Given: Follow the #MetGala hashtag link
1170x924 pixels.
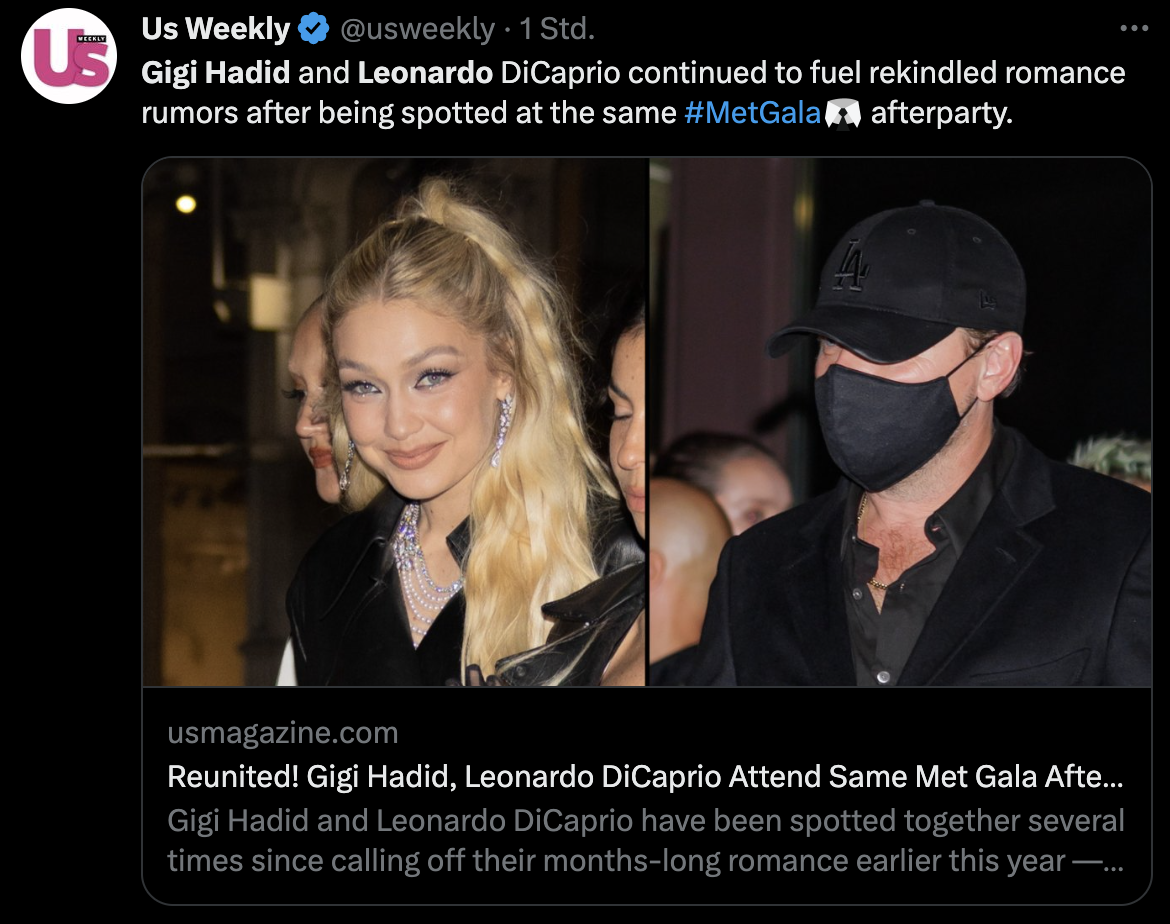Looking at the screenshot, I should coord(752,113).
